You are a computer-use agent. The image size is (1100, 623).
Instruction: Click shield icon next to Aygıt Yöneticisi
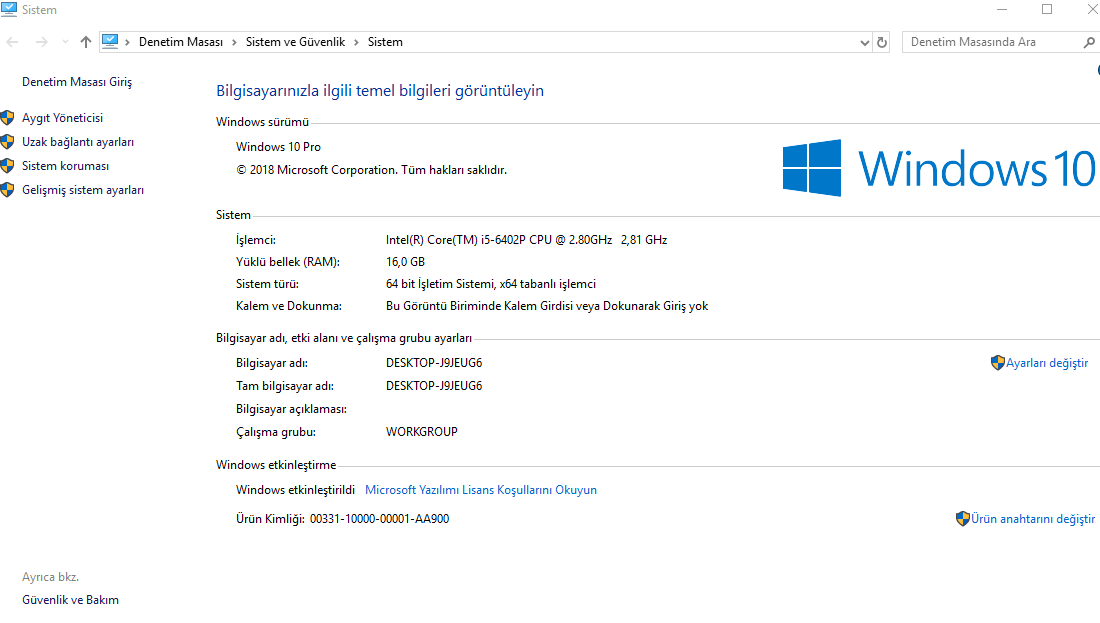pos(8,118)
